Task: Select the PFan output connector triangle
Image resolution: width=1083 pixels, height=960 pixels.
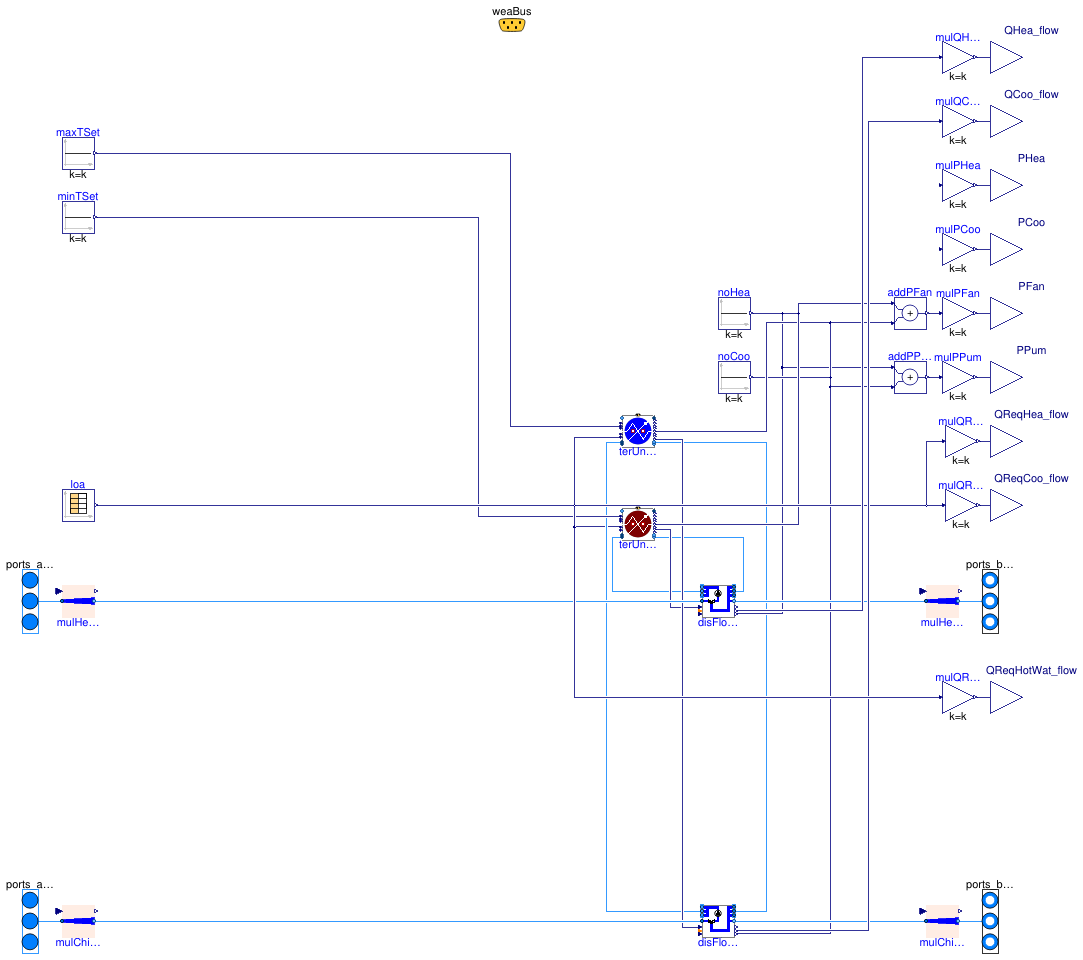Action: pyautogui.click(x=1006, y=314)
